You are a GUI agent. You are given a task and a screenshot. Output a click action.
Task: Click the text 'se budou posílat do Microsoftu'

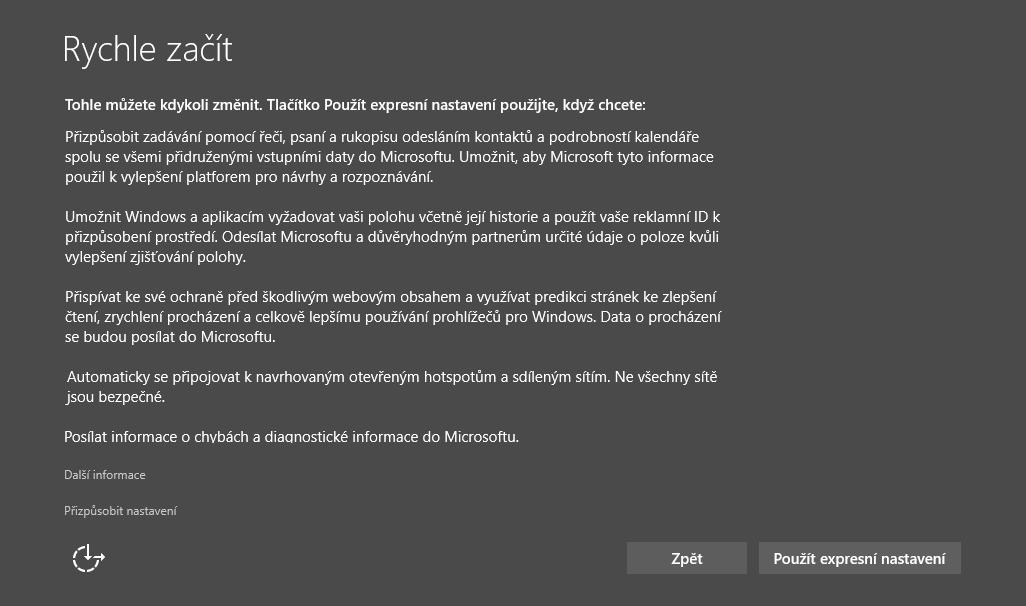170,337
